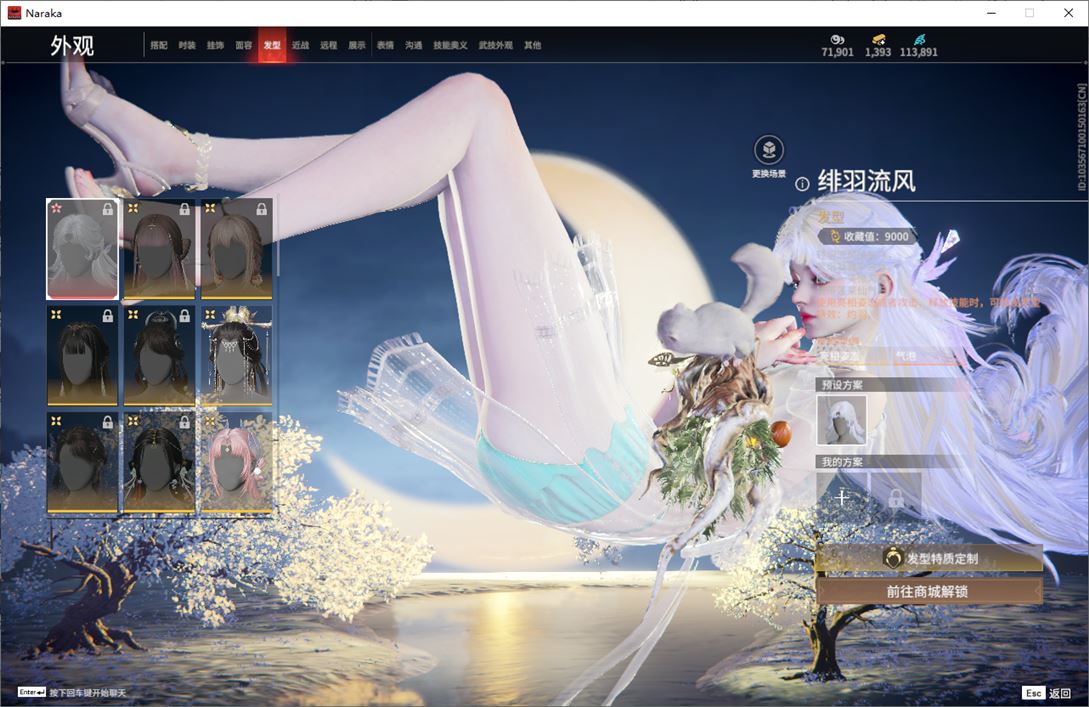This screenshot has height=707, width=1089.
Task: Go to the 其他 tab
Action: 533,45
